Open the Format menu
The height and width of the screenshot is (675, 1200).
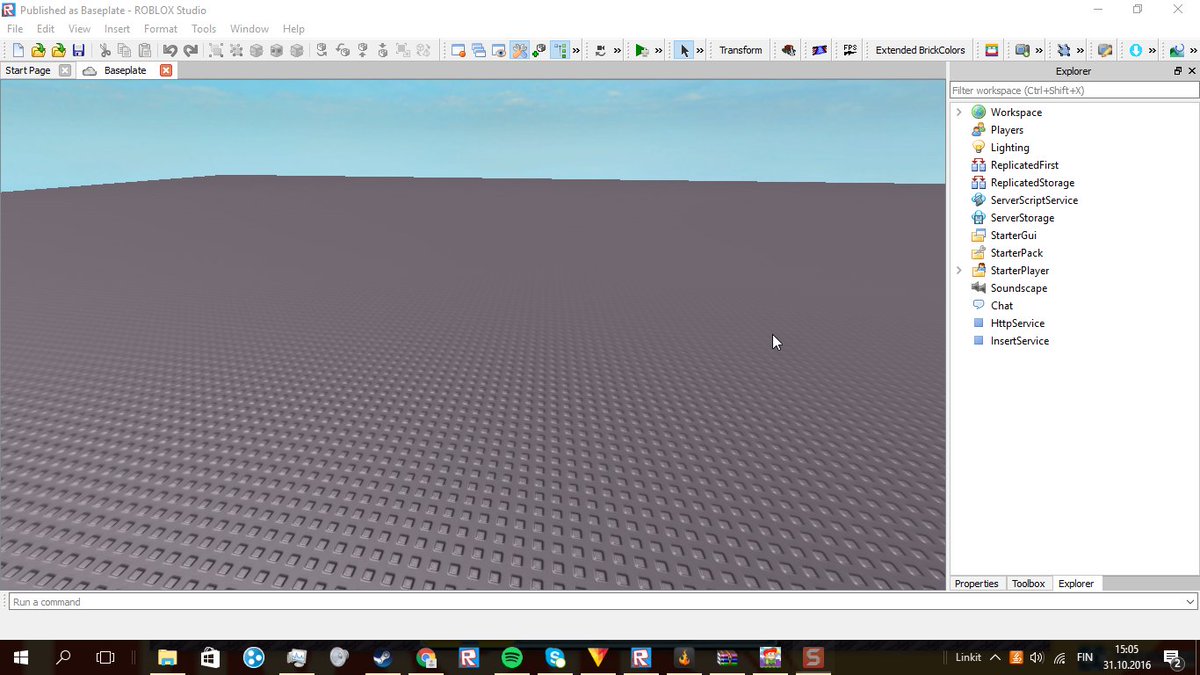[161, 29]
